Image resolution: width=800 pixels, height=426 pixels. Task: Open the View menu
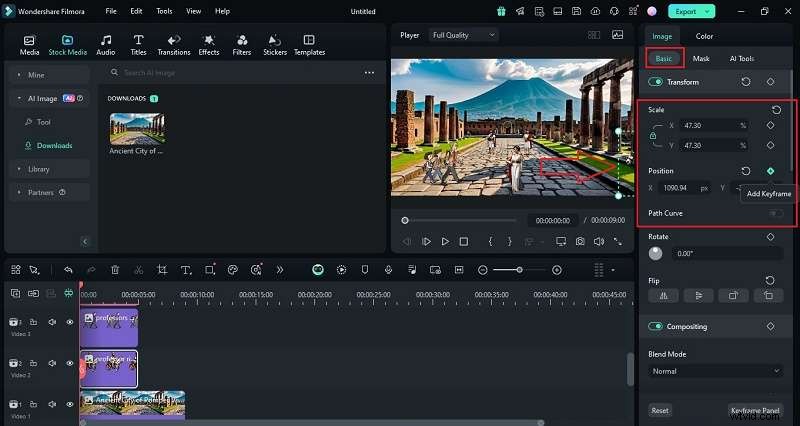(x=193, y=11)
